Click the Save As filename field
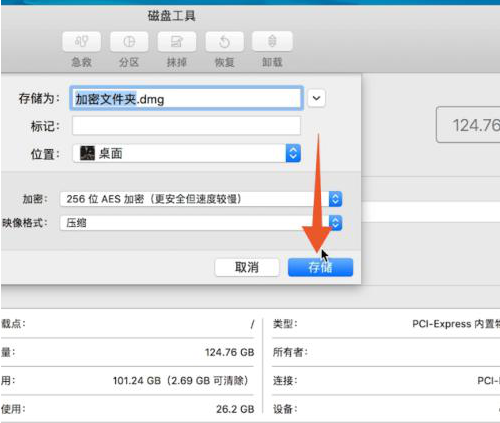500x423 pixels. [x=187, y=99]
